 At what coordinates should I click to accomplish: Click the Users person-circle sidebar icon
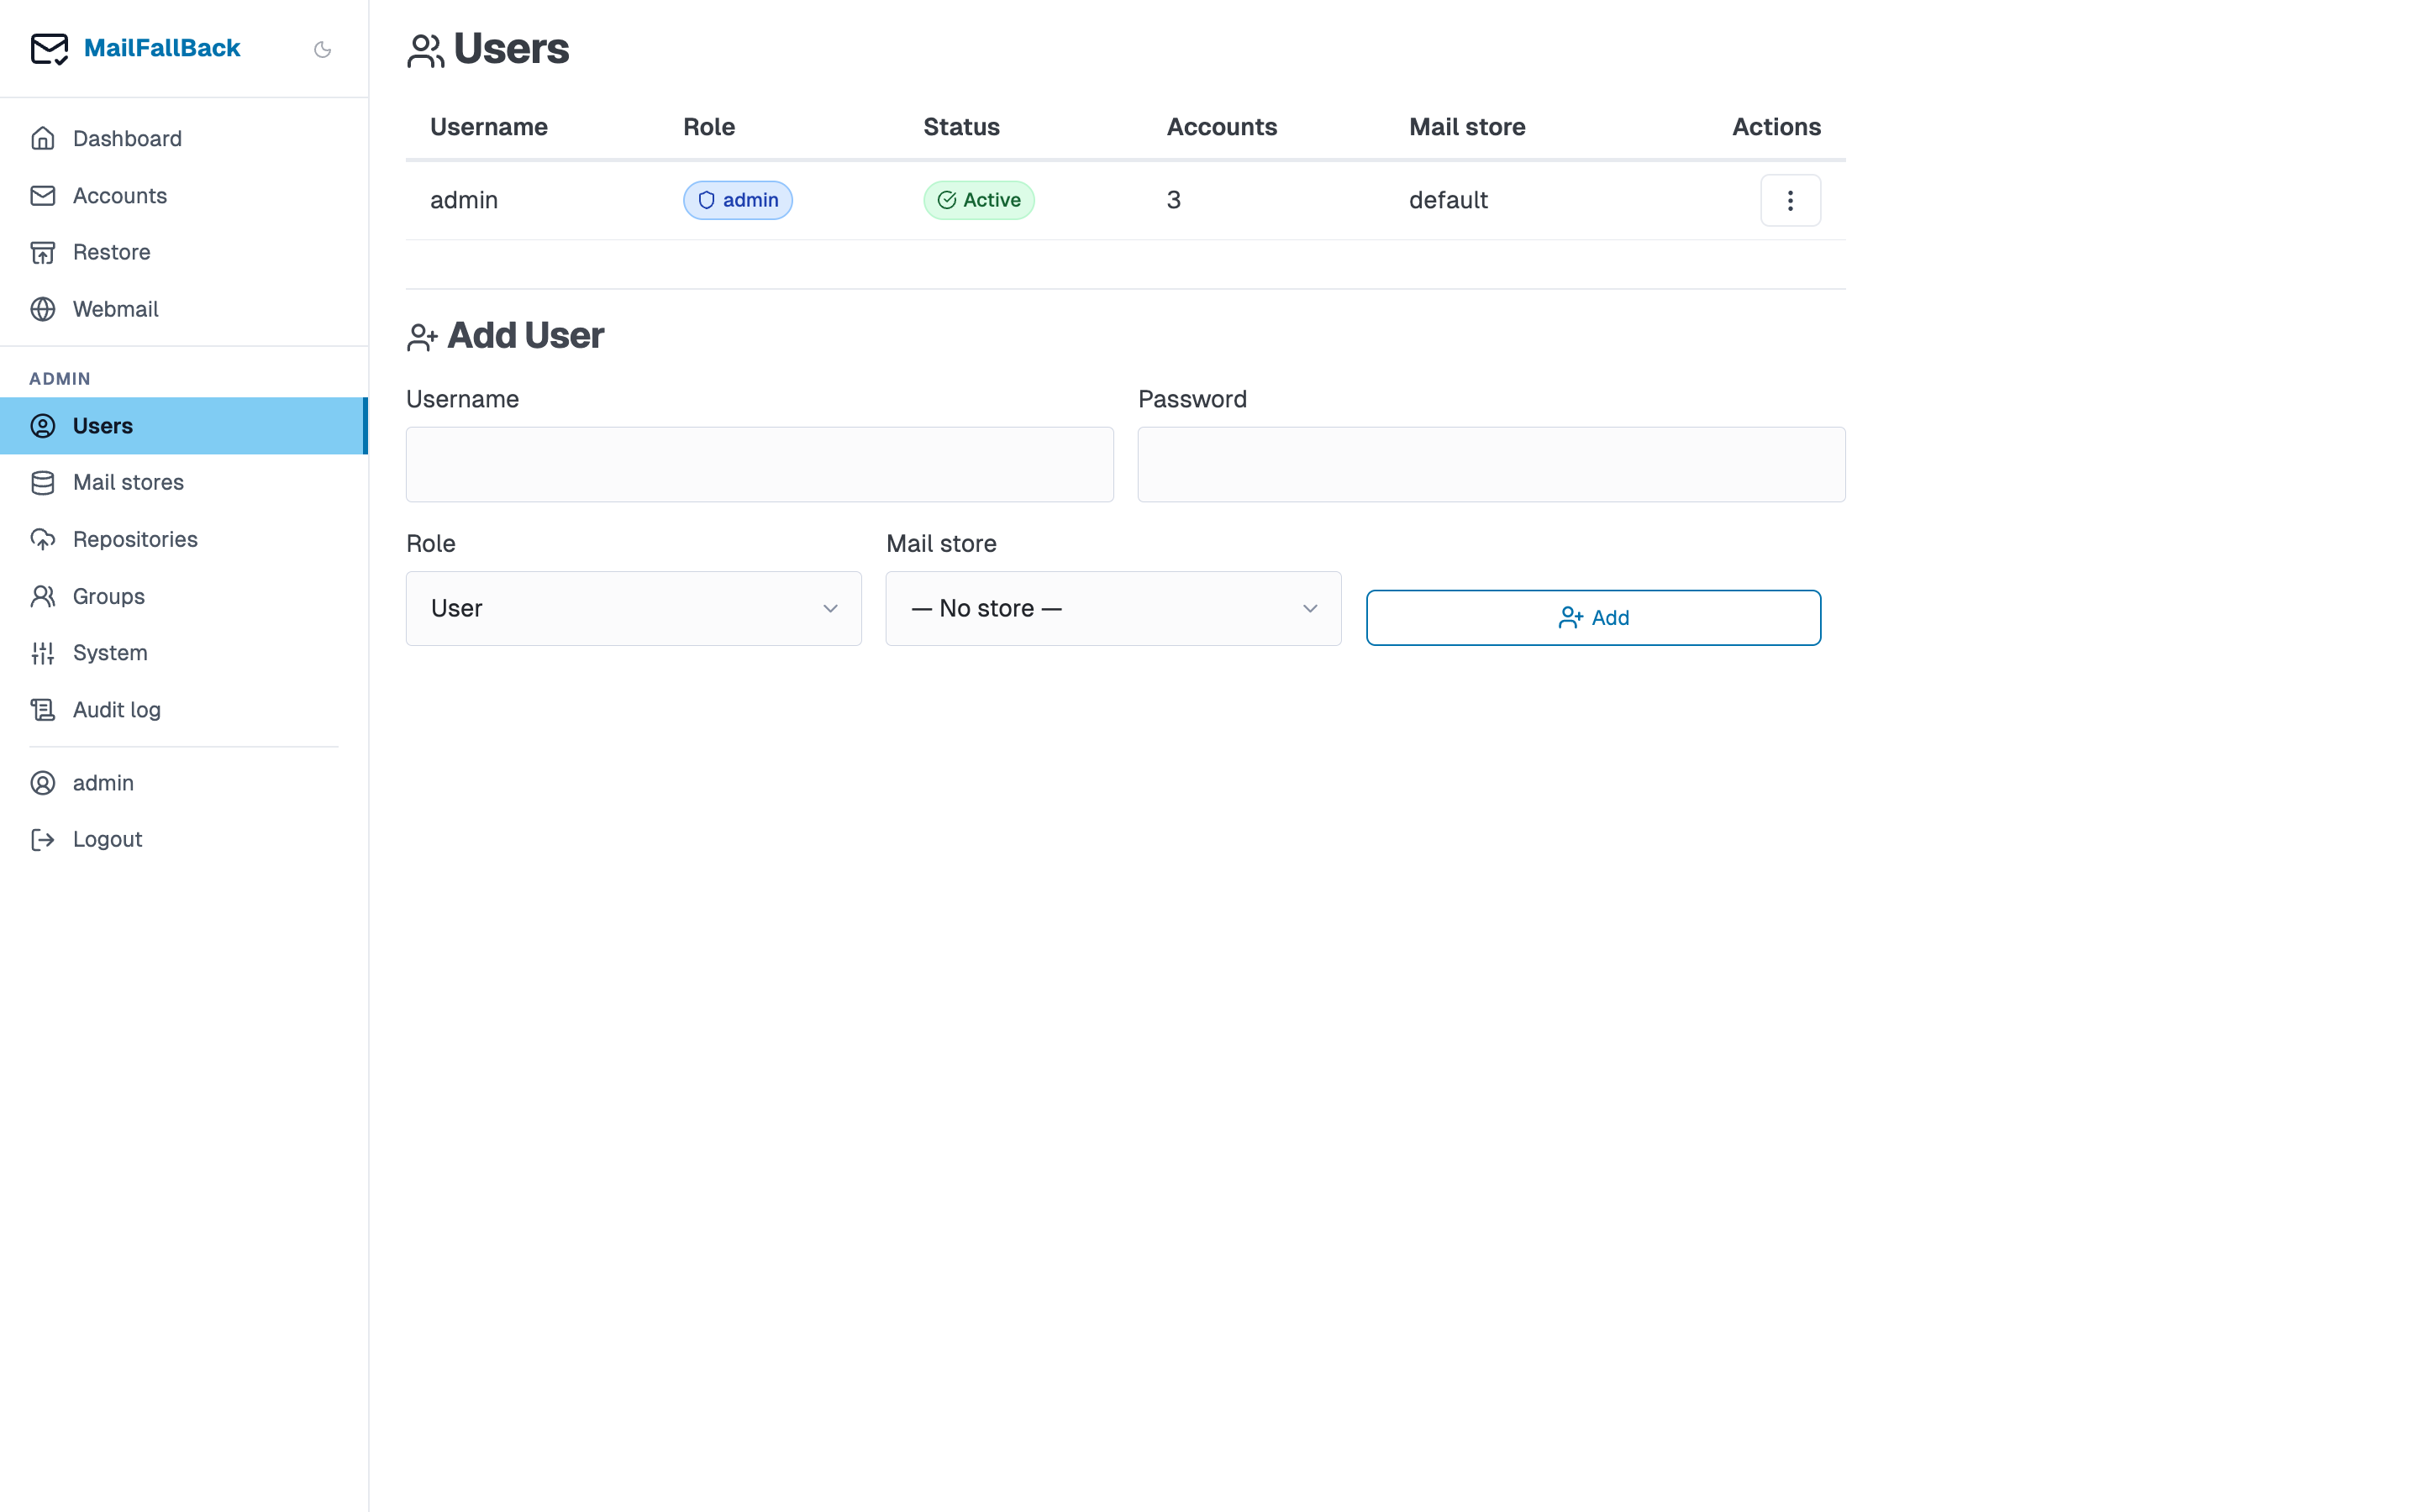pos(43,426)
